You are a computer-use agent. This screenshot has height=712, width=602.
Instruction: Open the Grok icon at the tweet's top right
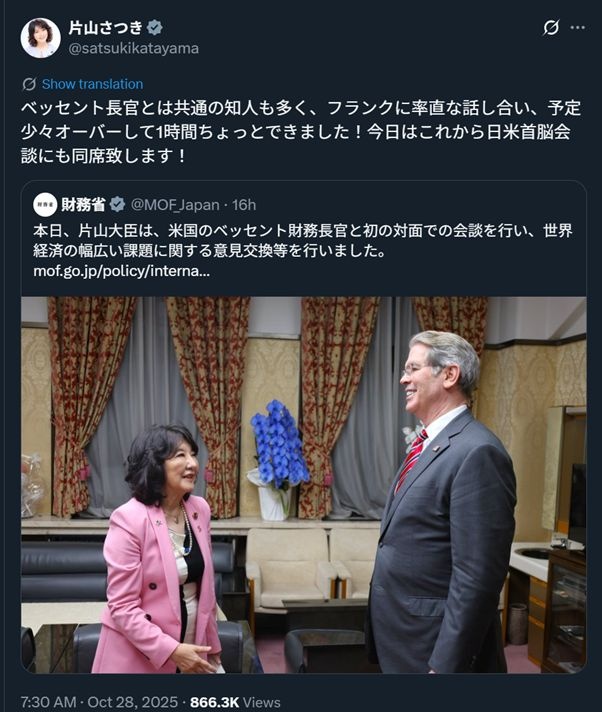coord(551,28)
